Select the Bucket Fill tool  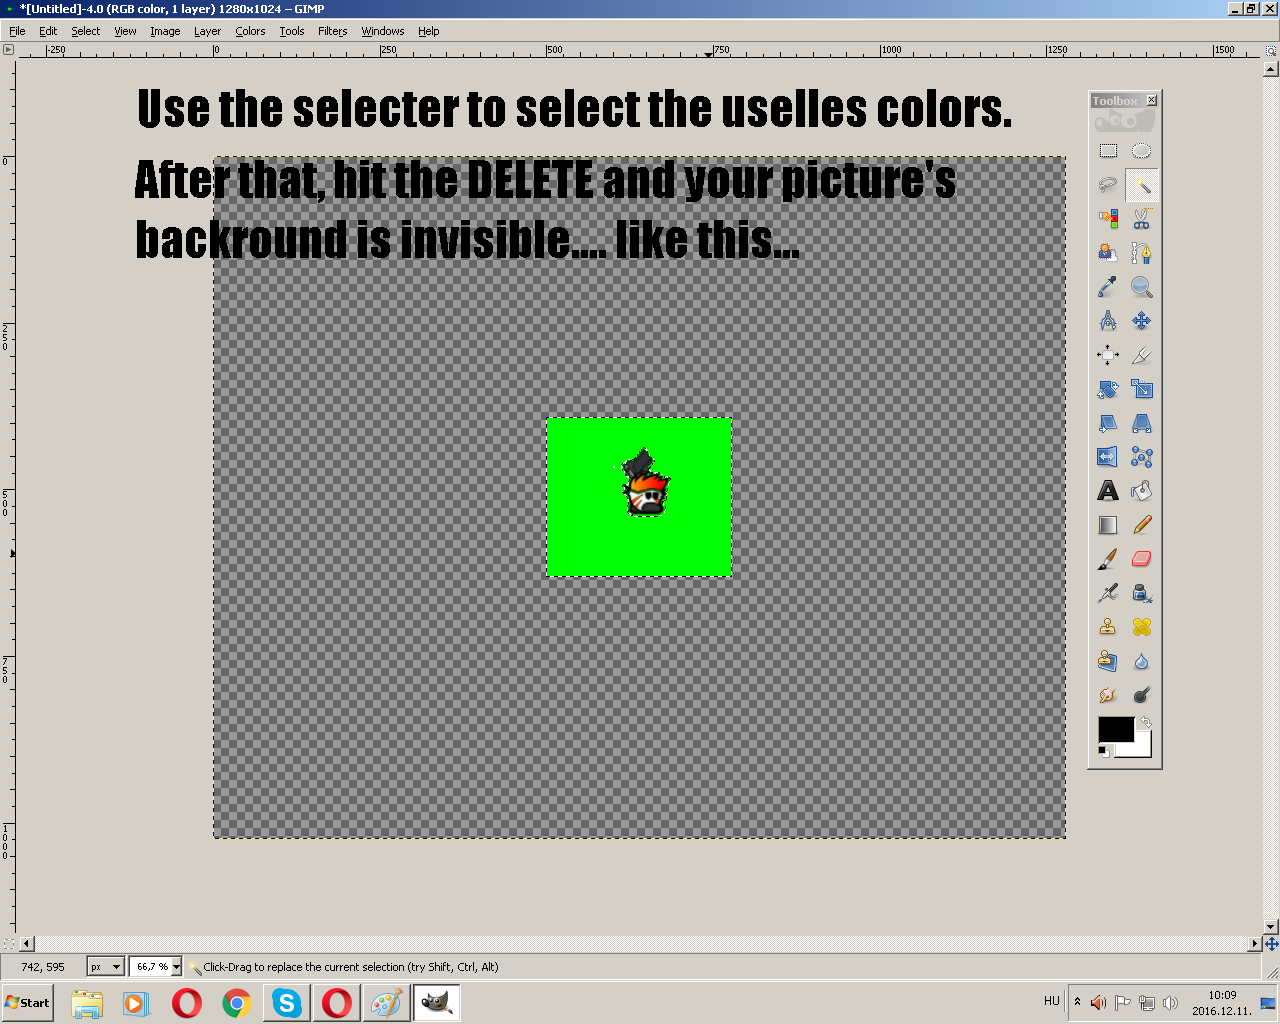point(1142,490)
